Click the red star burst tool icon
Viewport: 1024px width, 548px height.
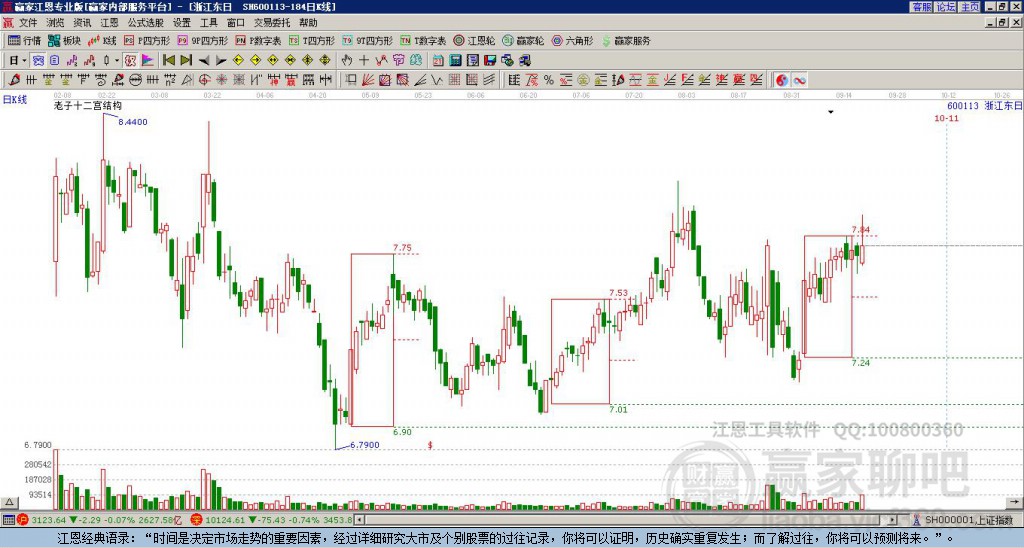(x=221, y=80)
